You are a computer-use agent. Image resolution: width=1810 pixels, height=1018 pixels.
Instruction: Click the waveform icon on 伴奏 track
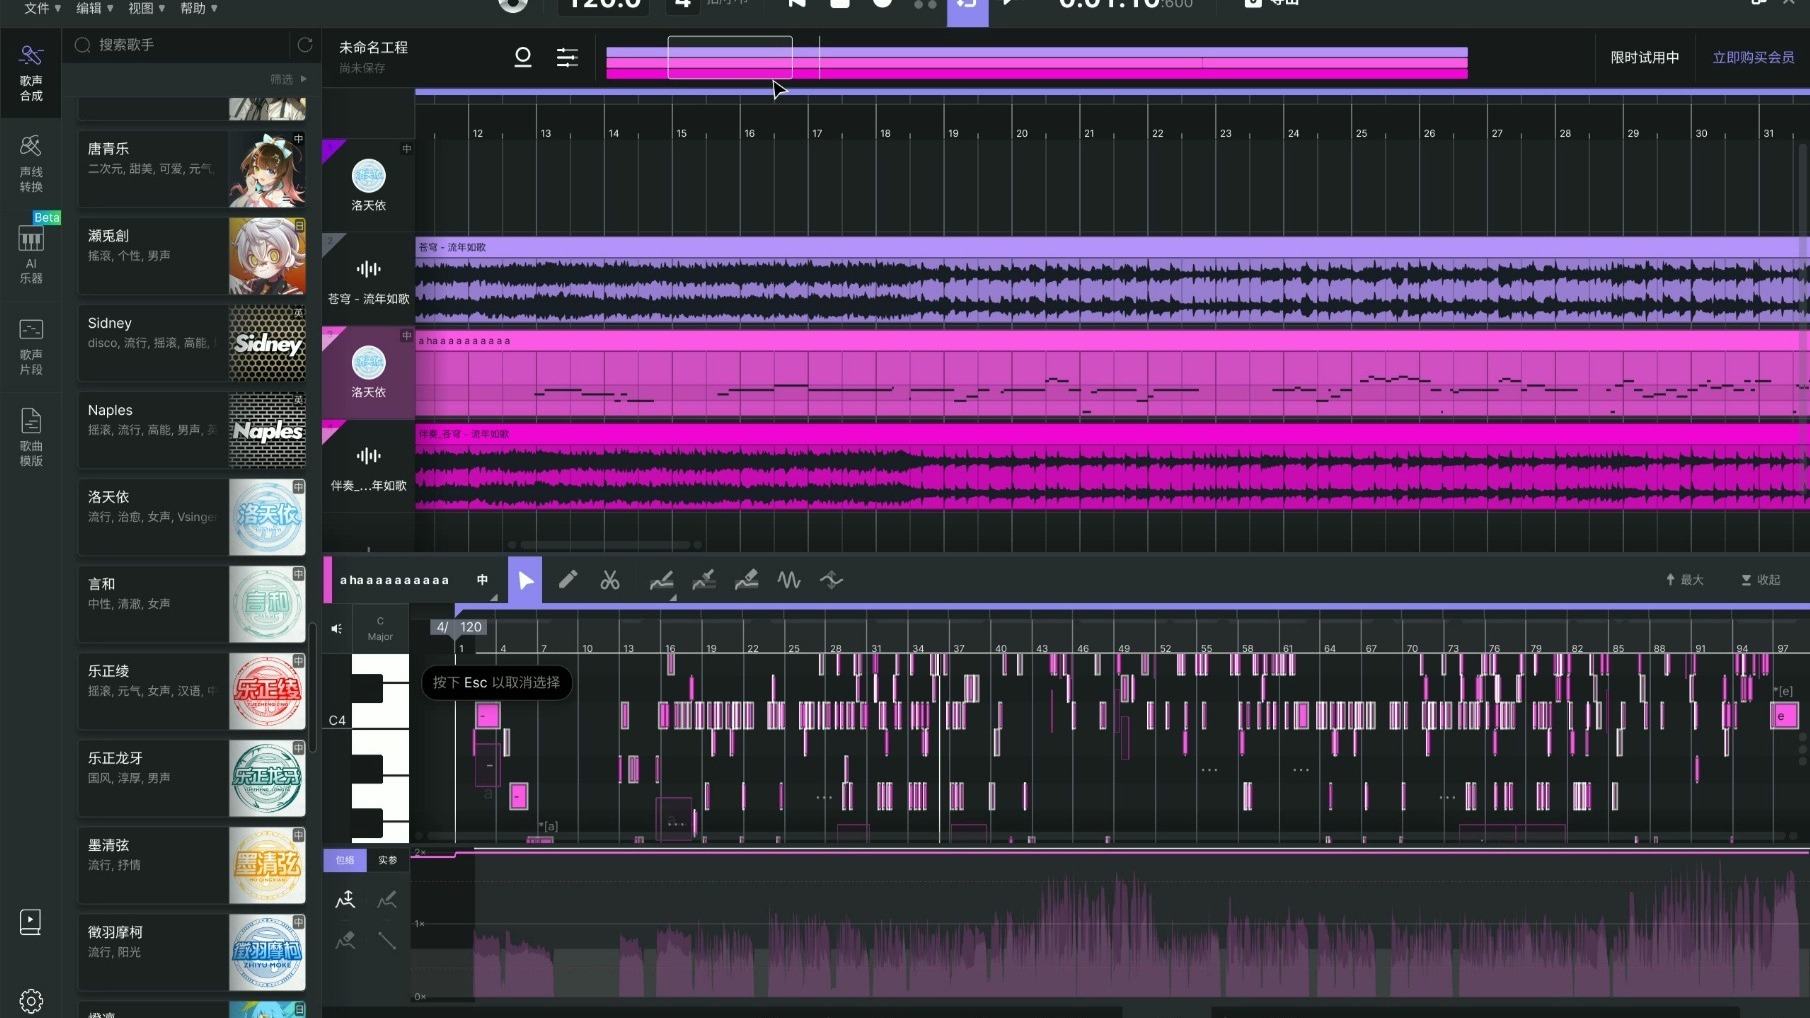(x=369, y=455)
